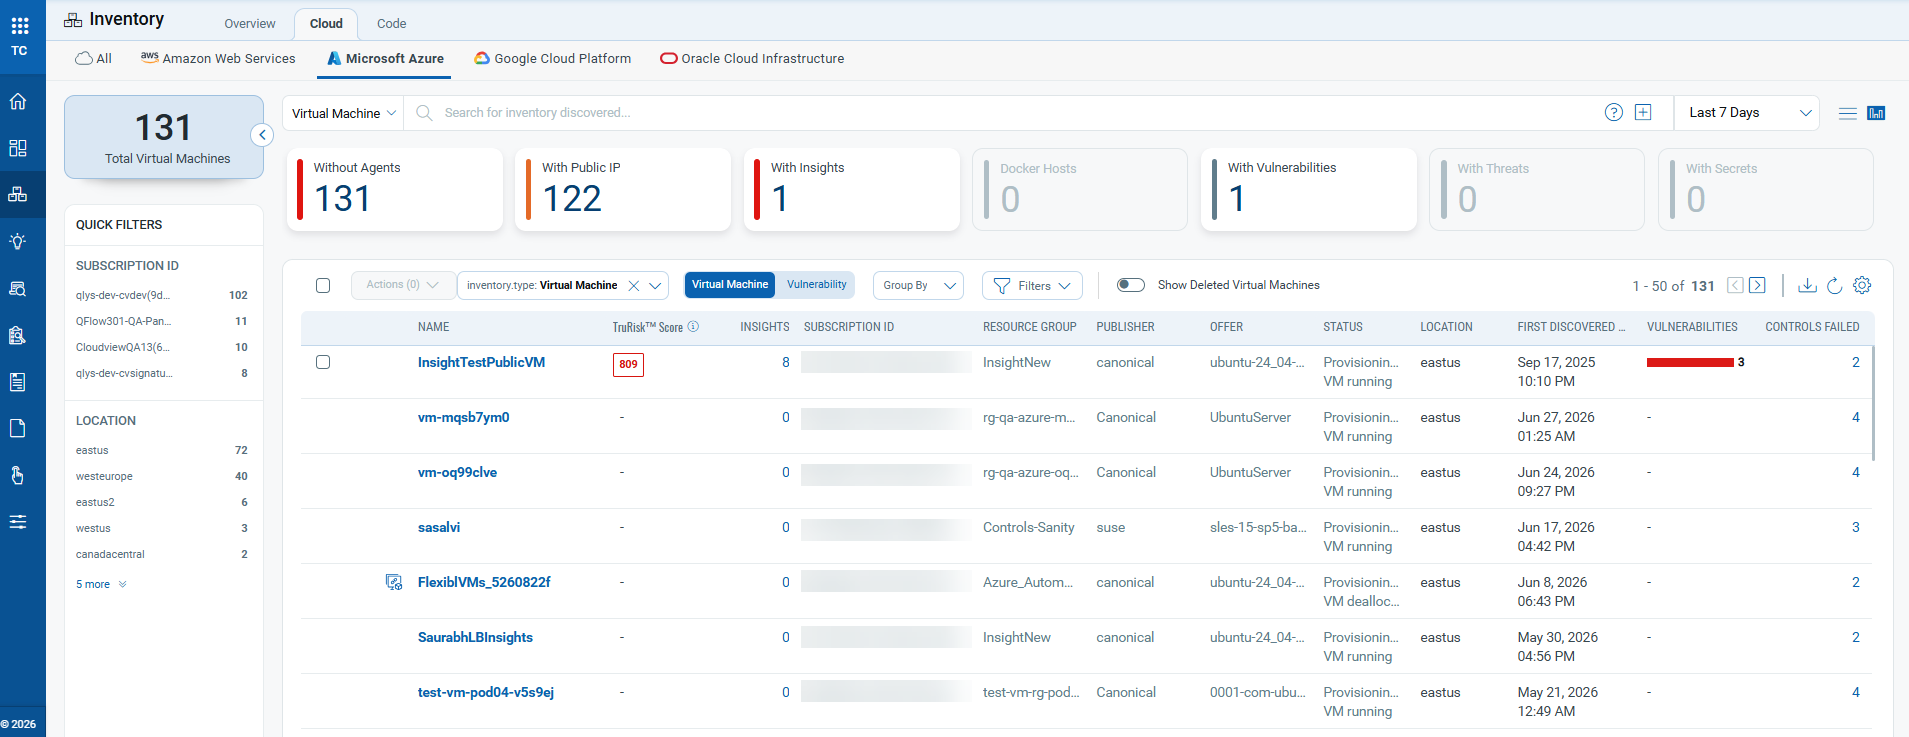Screen dimensions: 1909x737
Task: Collapse the left summary panel arrow
Action: click(262, 135)
